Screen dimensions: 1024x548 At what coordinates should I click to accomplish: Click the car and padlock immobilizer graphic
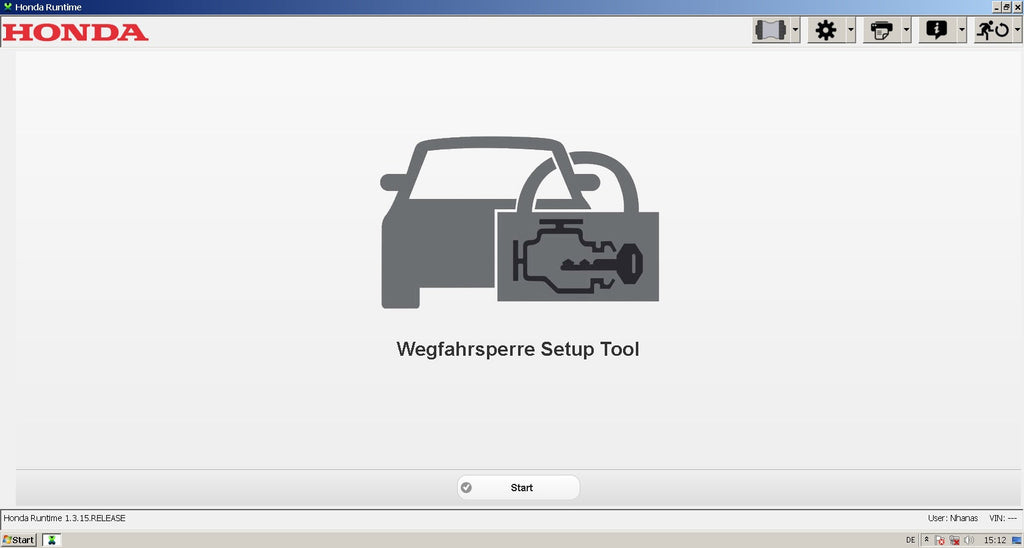pos(519,223)
